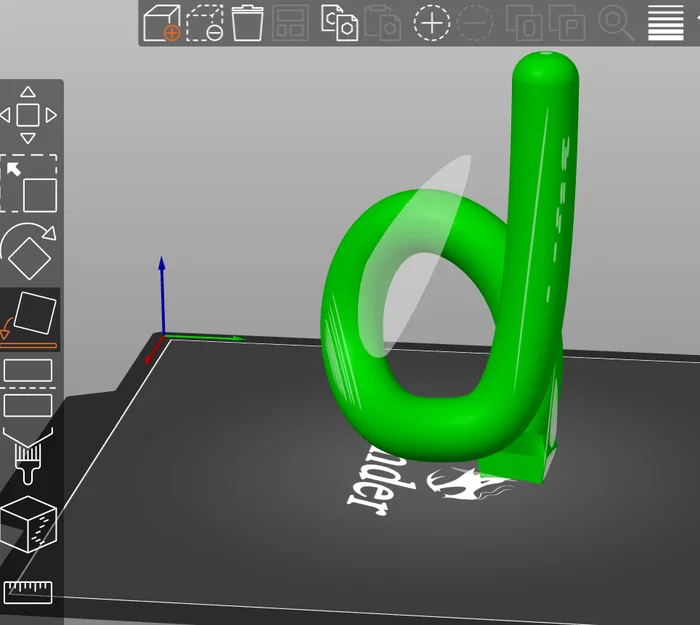The height and width of the screenshot is (625, 700).
Task: Toggle the Place on face tool
Action: 29,320
